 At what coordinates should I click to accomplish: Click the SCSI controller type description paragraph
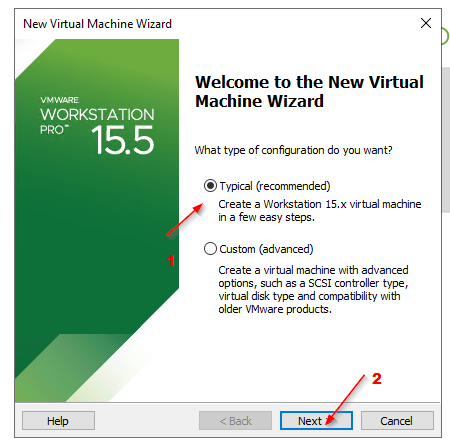click(x=313, y=289)
